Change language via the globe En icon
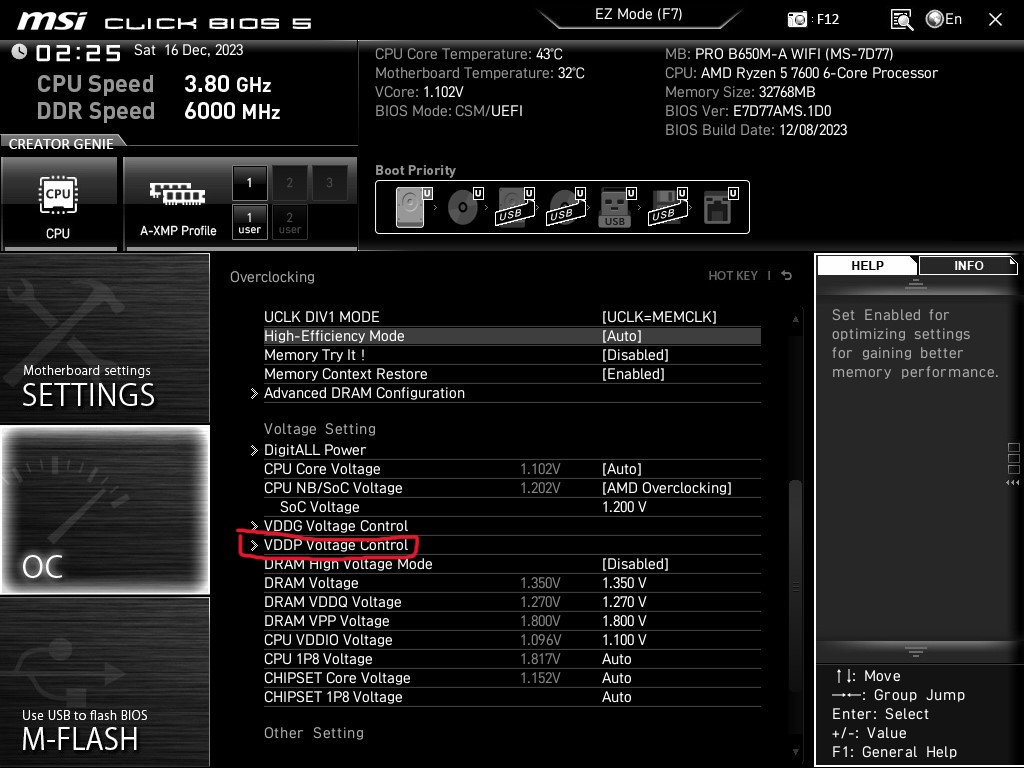Viewport: 1024px width, 768px height. coord(944,19)
